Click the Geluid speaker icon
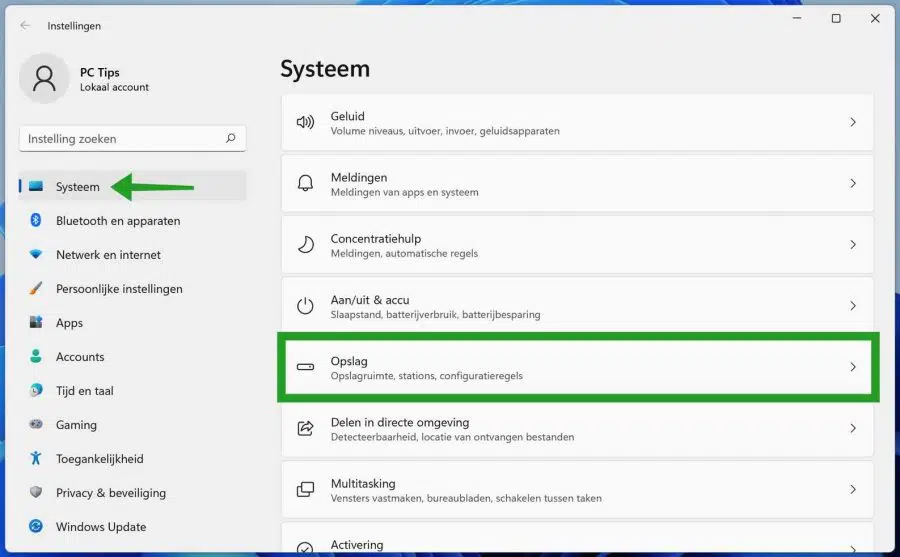900x557 pixels. [x=305, y=122]
